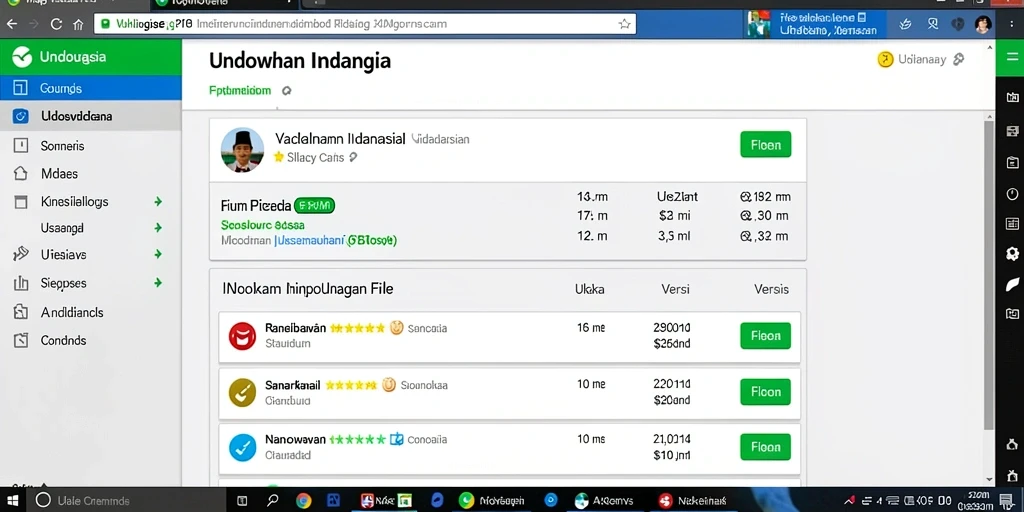
Task: Click the Undougasia checkmark logo
Action: click(22, 57)
